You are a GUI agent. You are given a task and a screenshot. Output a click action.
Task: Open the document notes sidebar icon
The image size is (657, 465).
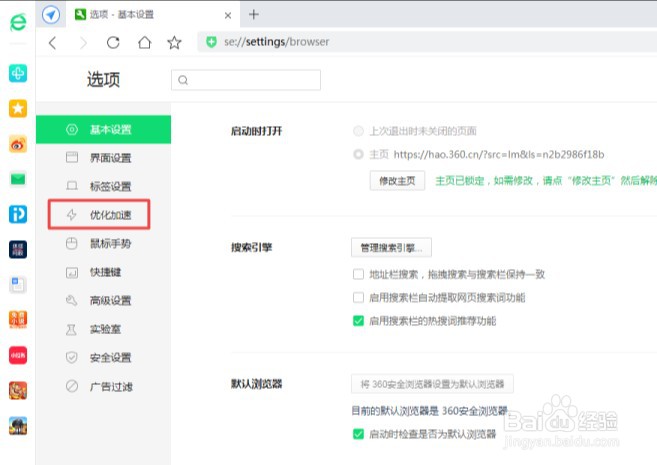tap(18, 285)
